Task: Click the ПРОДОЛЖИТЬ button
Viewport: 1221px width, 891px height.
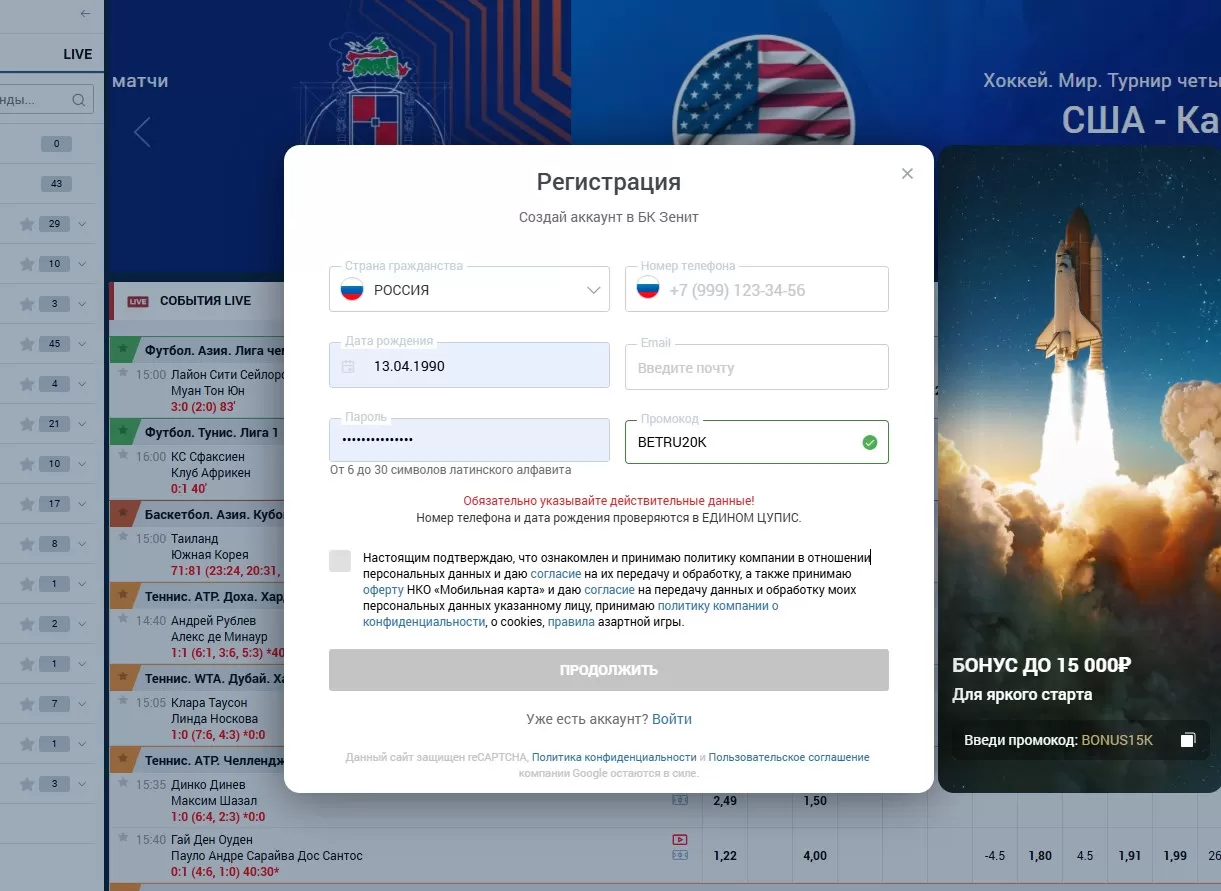Action: point(609,670)
